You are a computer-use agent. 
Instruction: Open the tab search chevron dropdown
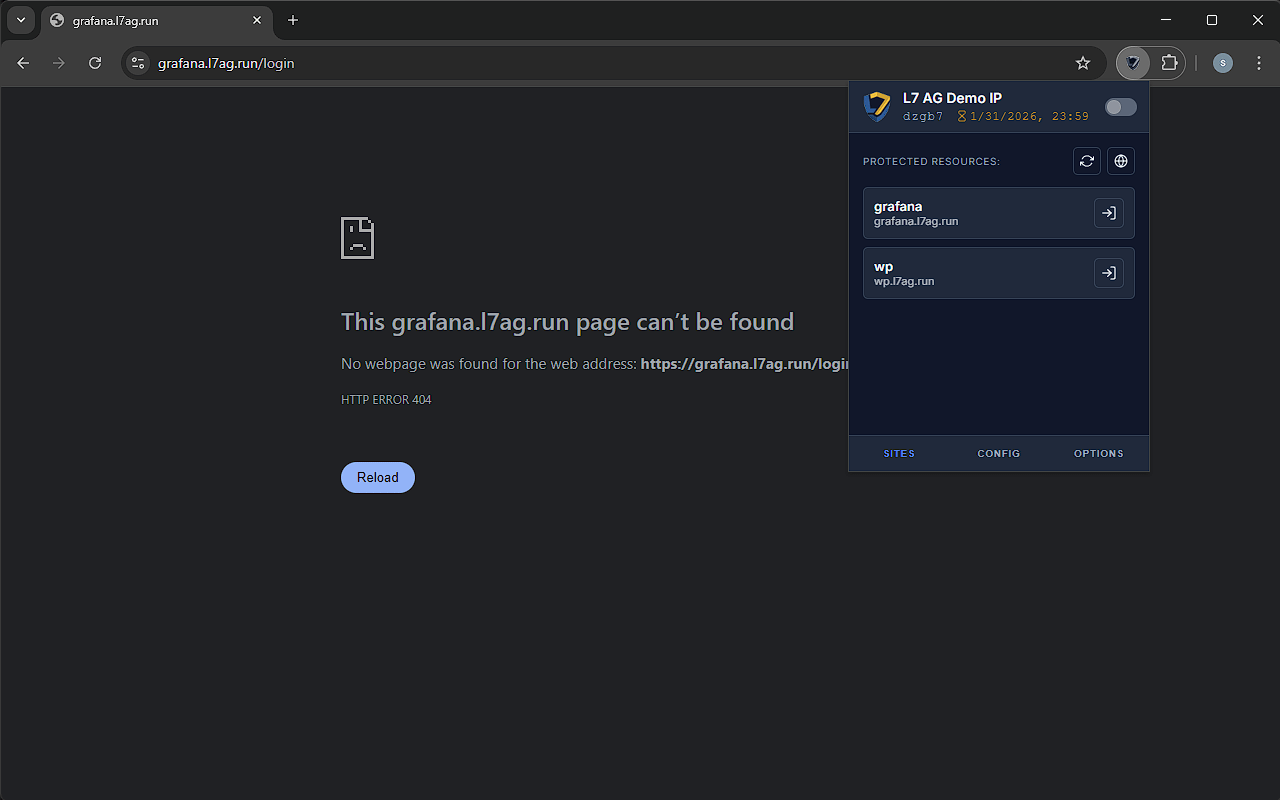(20, 20)
